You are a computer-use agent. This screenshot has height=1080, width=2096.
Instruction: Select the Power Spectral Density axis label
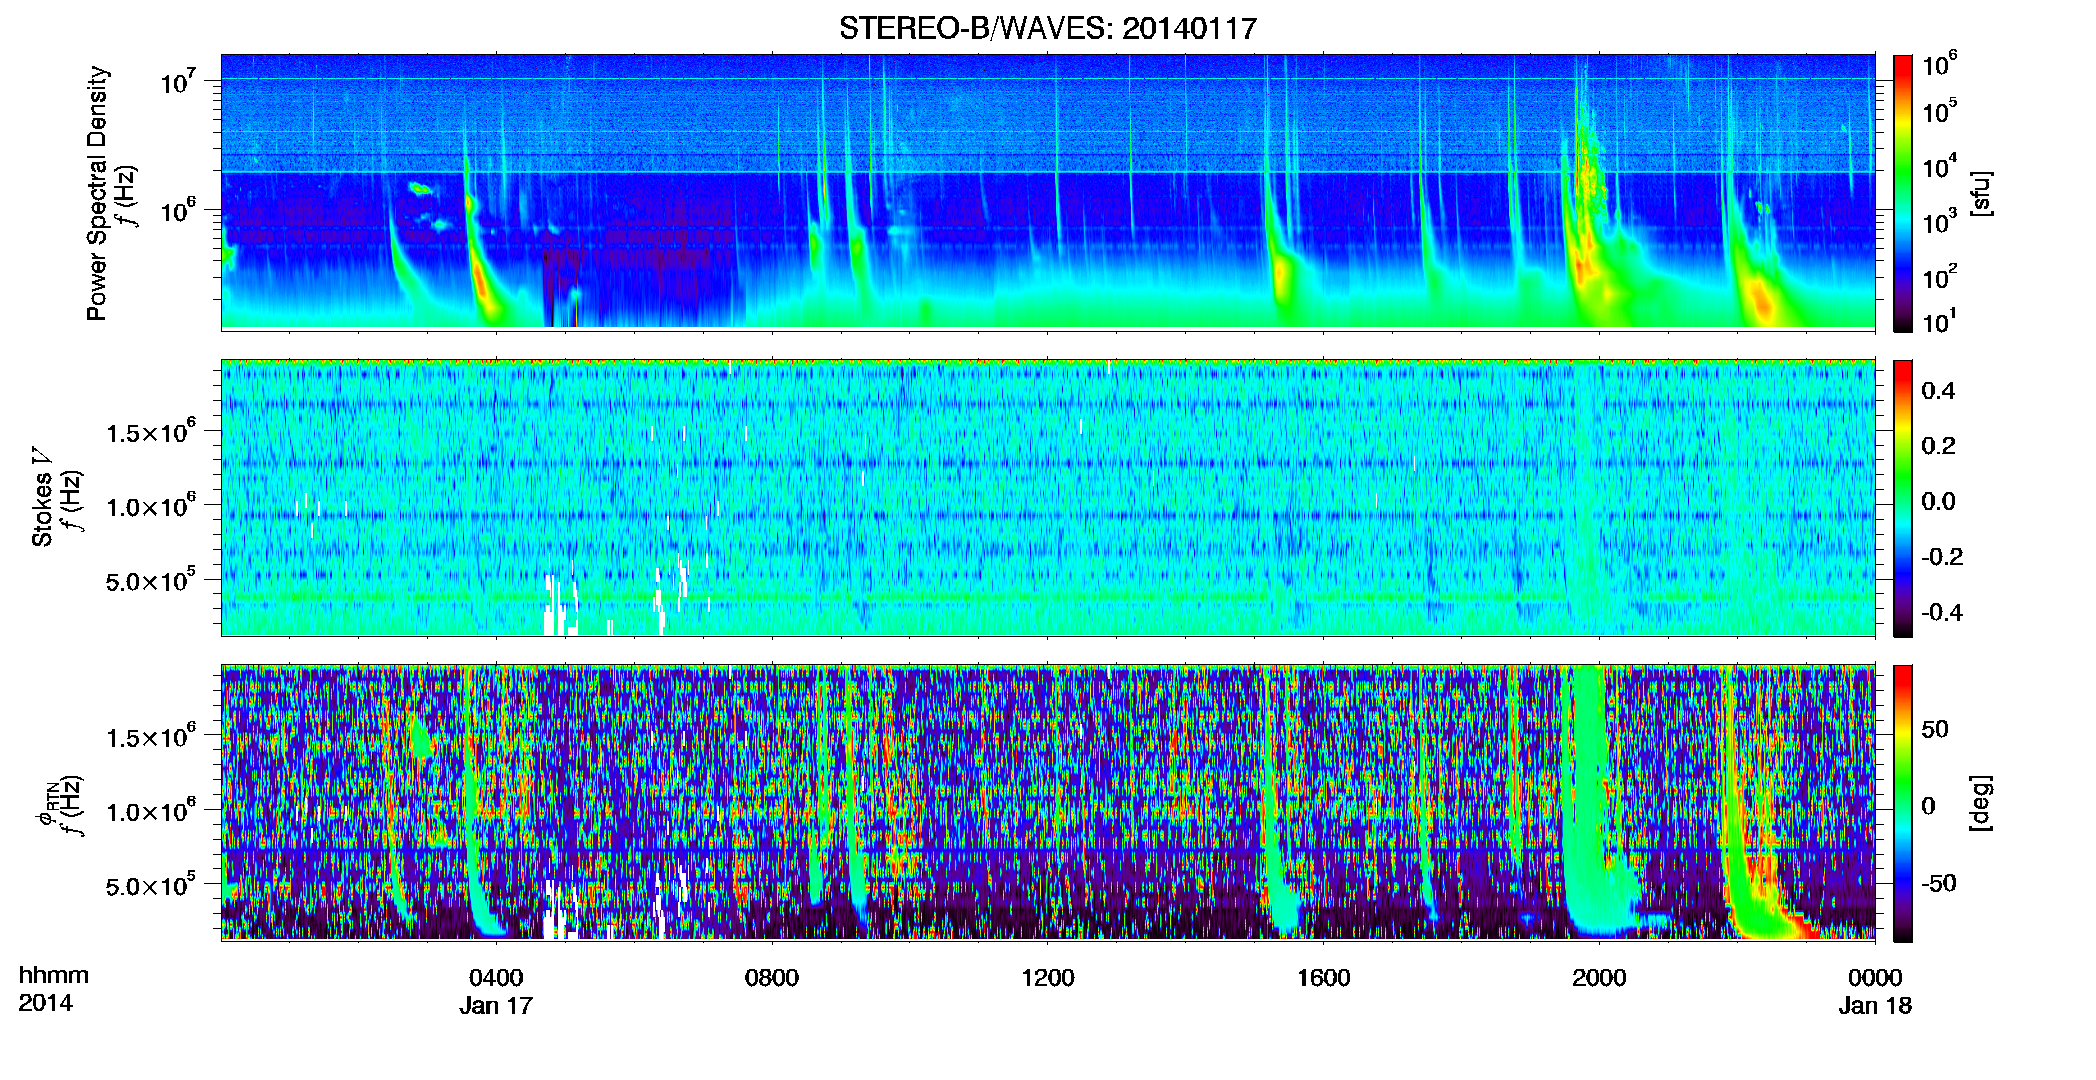pyautogui.click(x=97, y=193)
